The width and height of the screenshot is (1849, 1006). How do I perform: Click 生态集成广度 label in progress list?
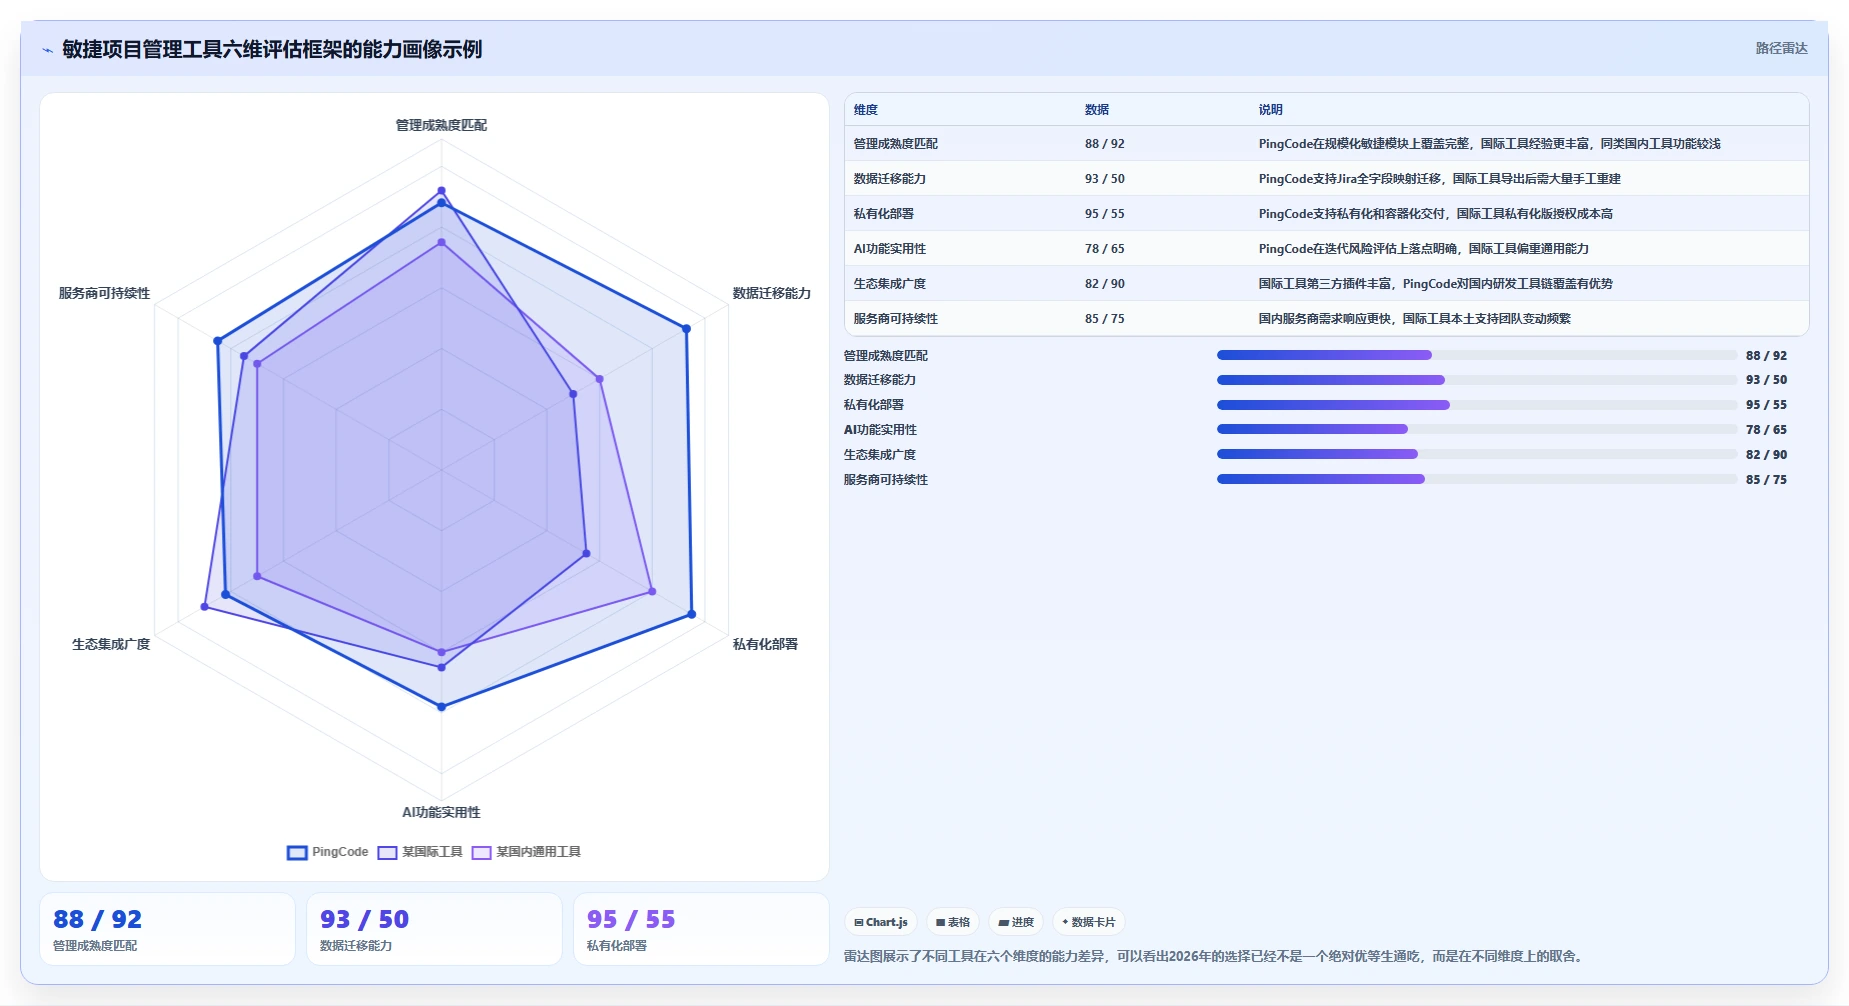(879, 455)
